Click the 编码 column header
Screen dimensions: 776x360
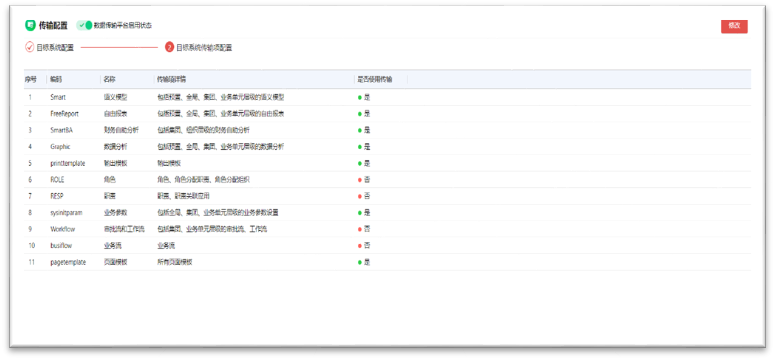pyautogui.click(x=56, y=79)
